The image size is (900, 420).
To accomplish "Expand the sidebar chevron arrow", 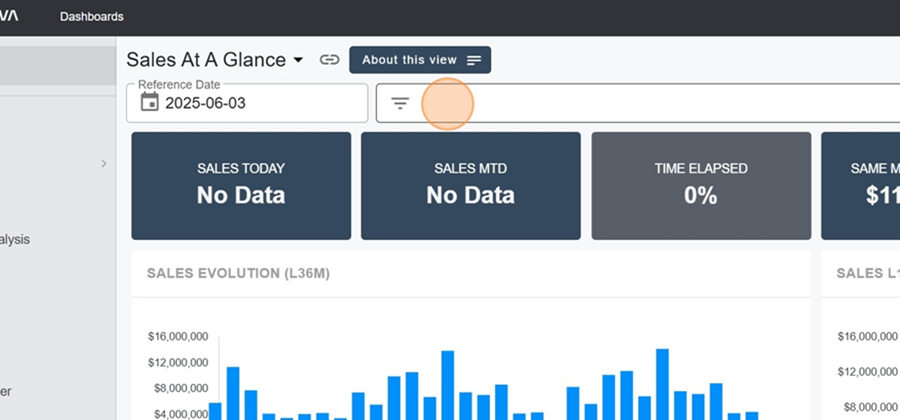I will tap(104, 164).
